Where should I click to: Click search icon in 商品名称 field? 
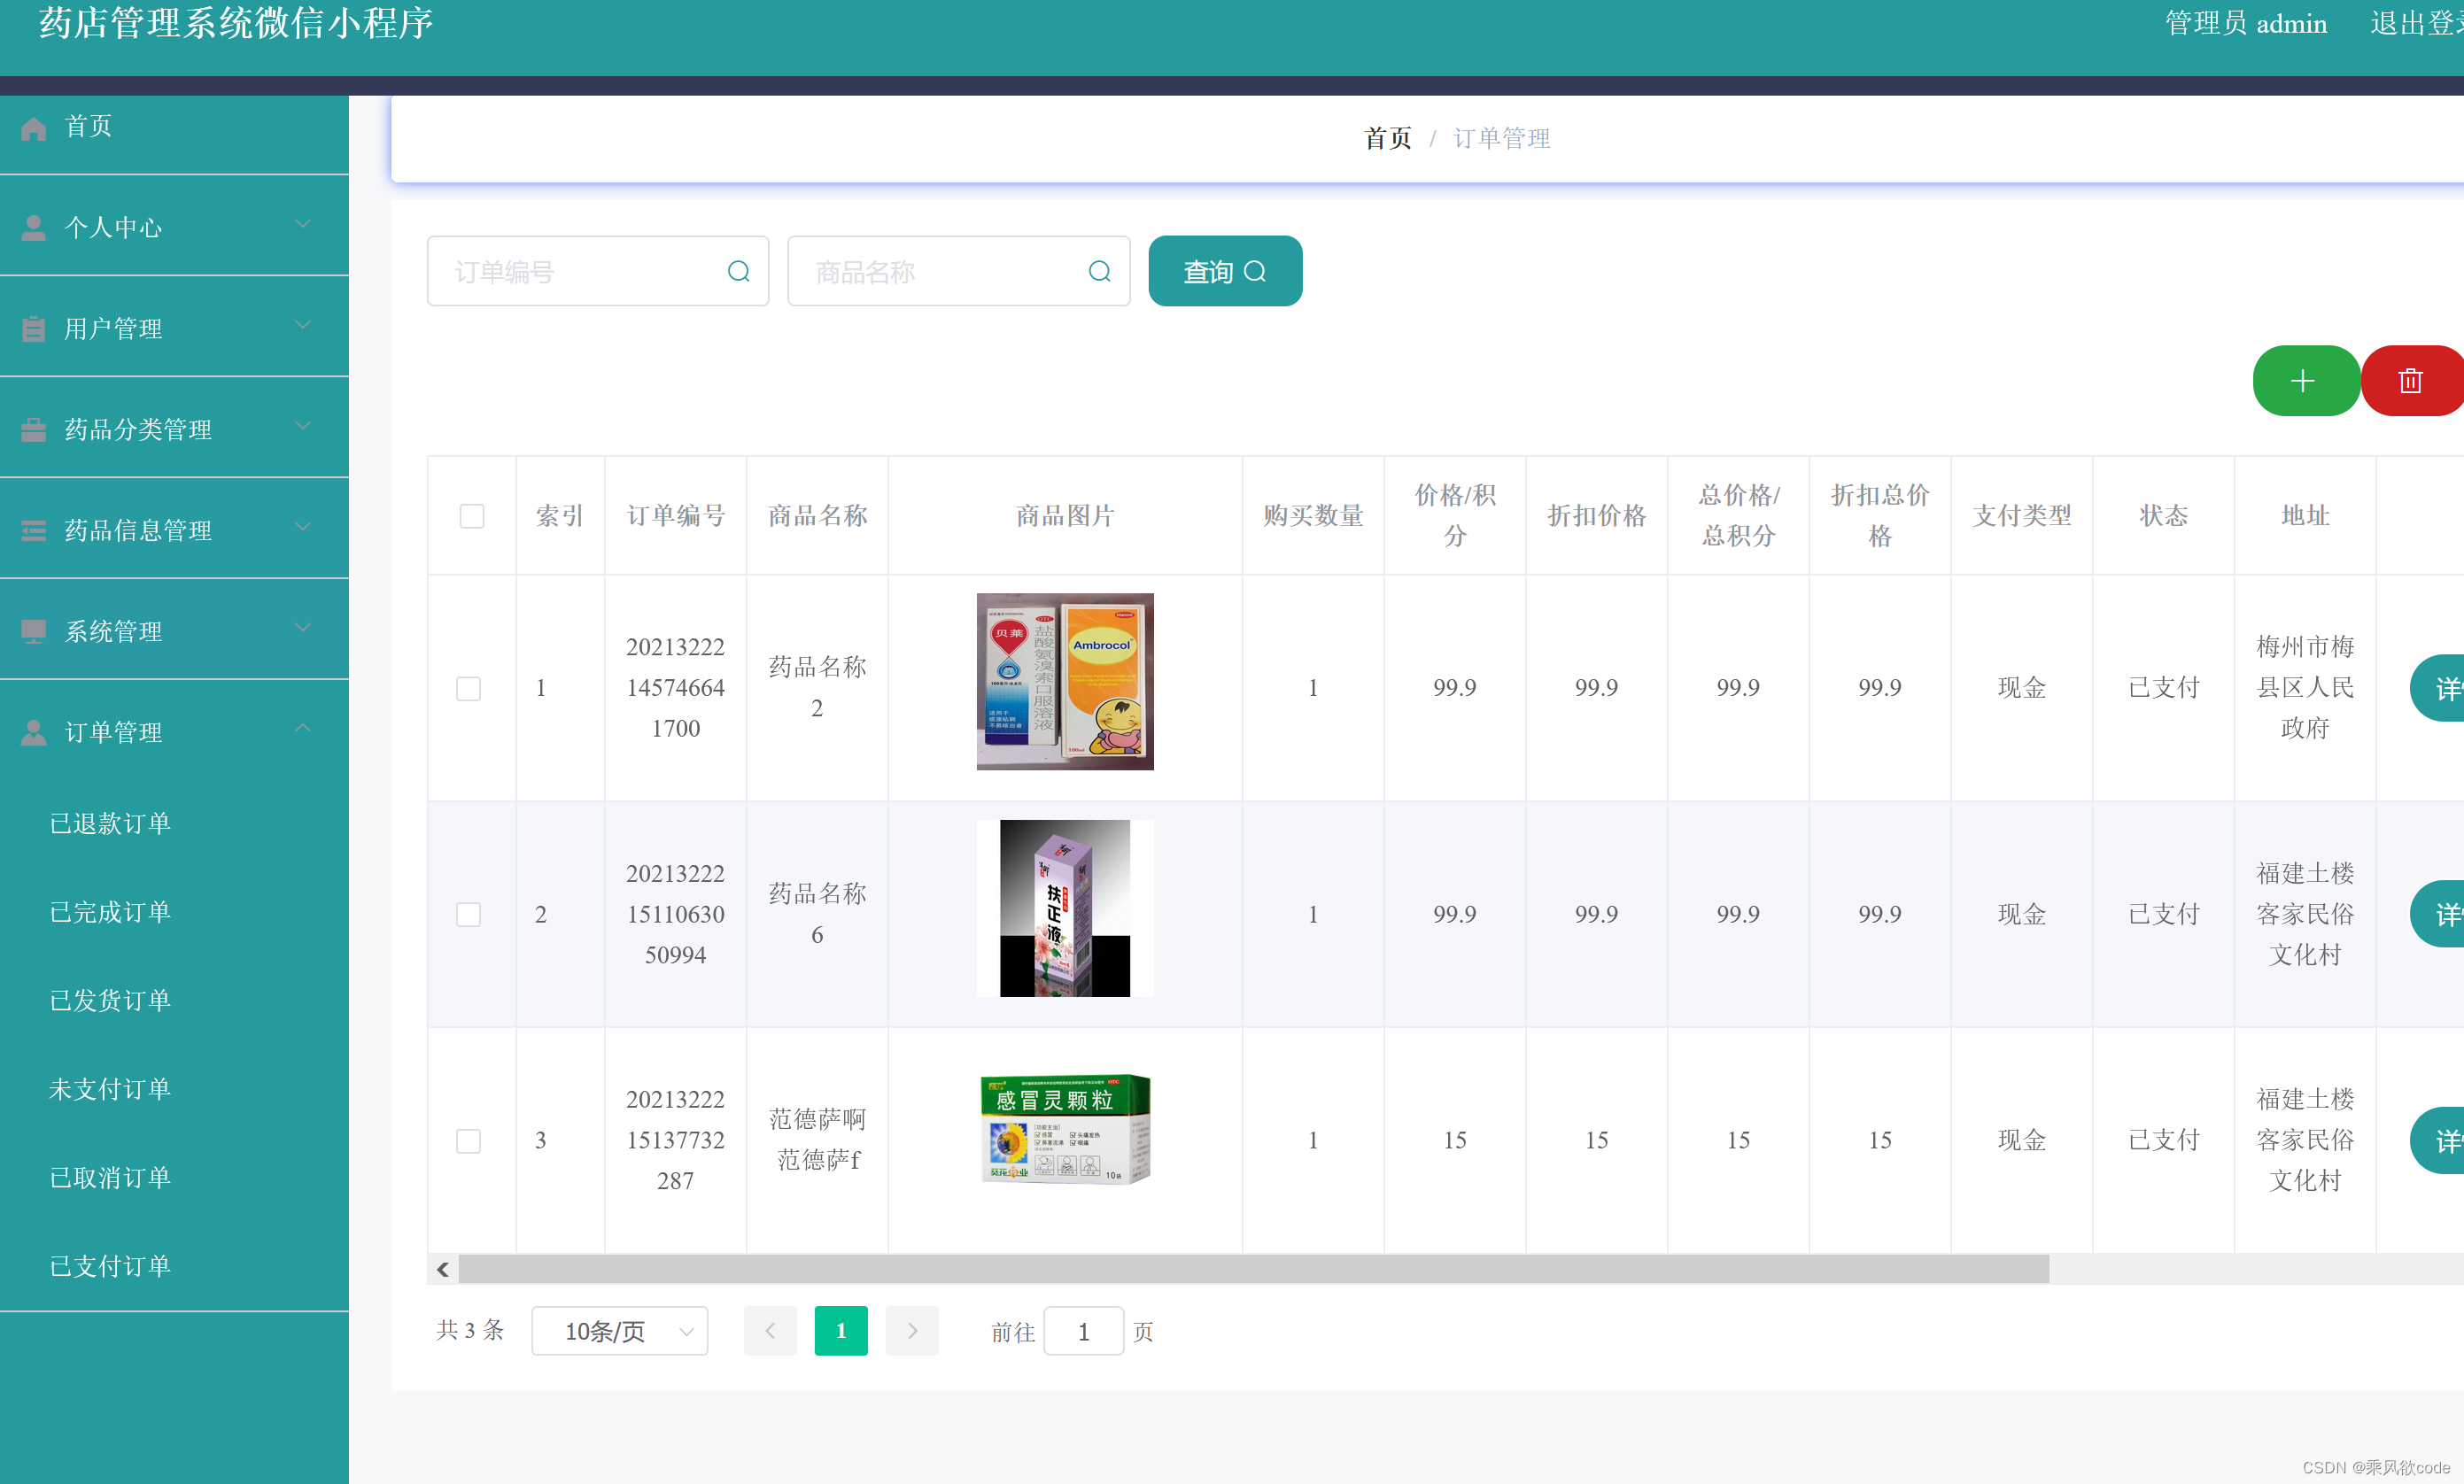click(1099, 271)
